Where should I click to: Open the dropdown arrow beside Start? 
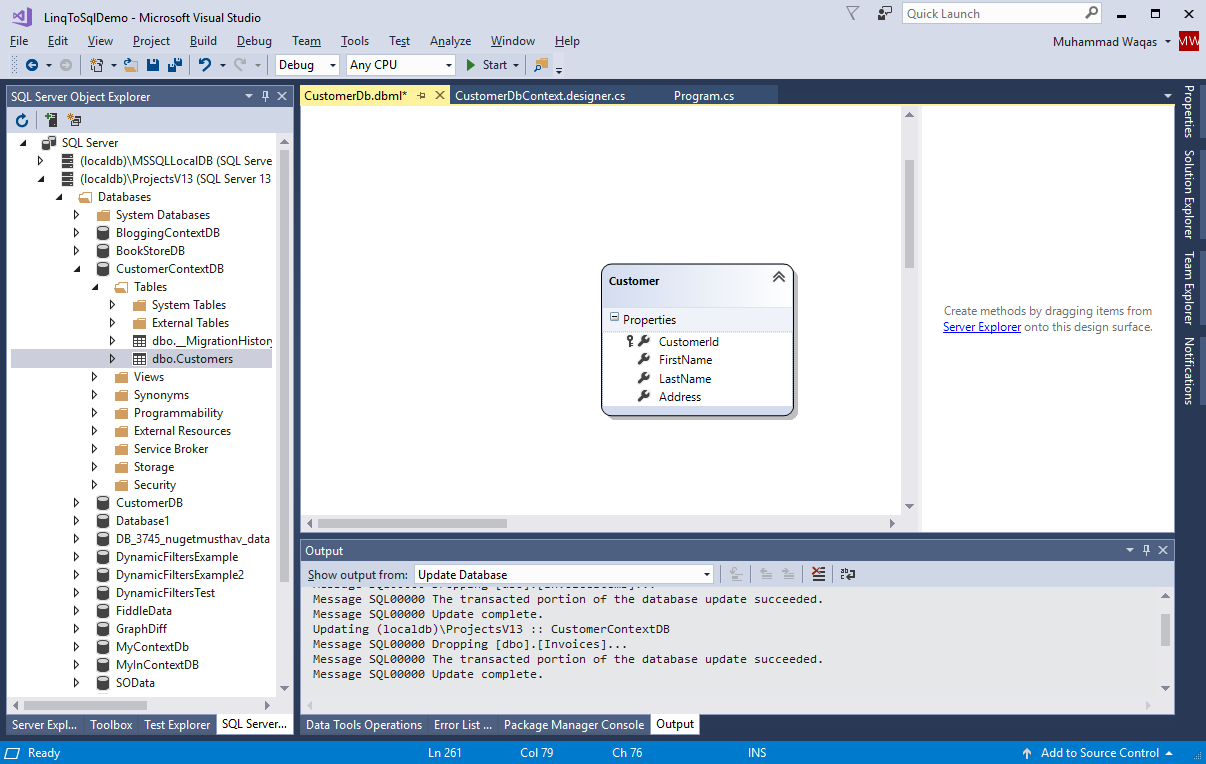click(x=516, y=65)
